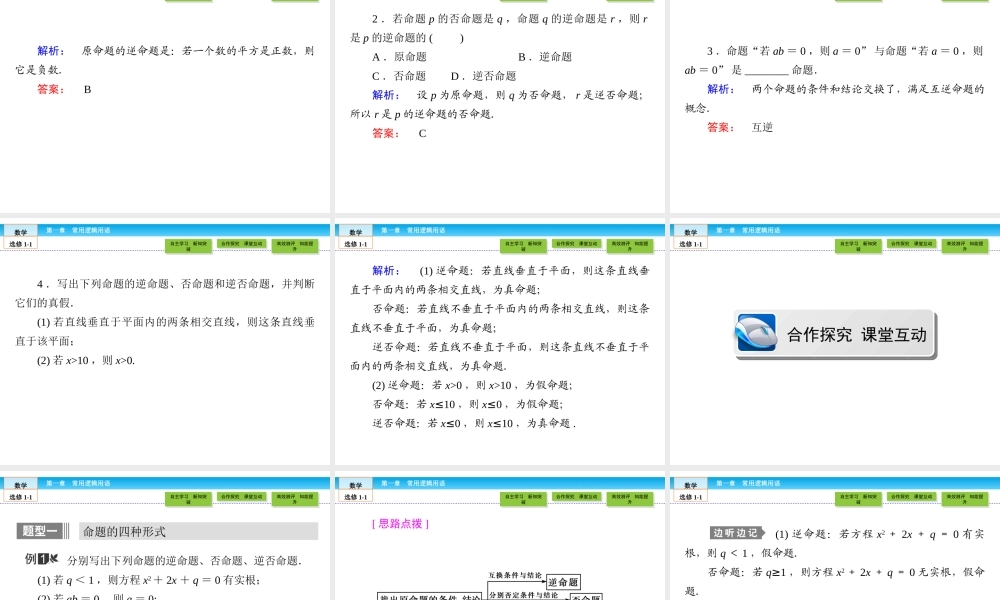Open the 合作探究 课堂互动 banner slide
The height and width of the screenshot is (600, 1000).
[x=835, y=335]
